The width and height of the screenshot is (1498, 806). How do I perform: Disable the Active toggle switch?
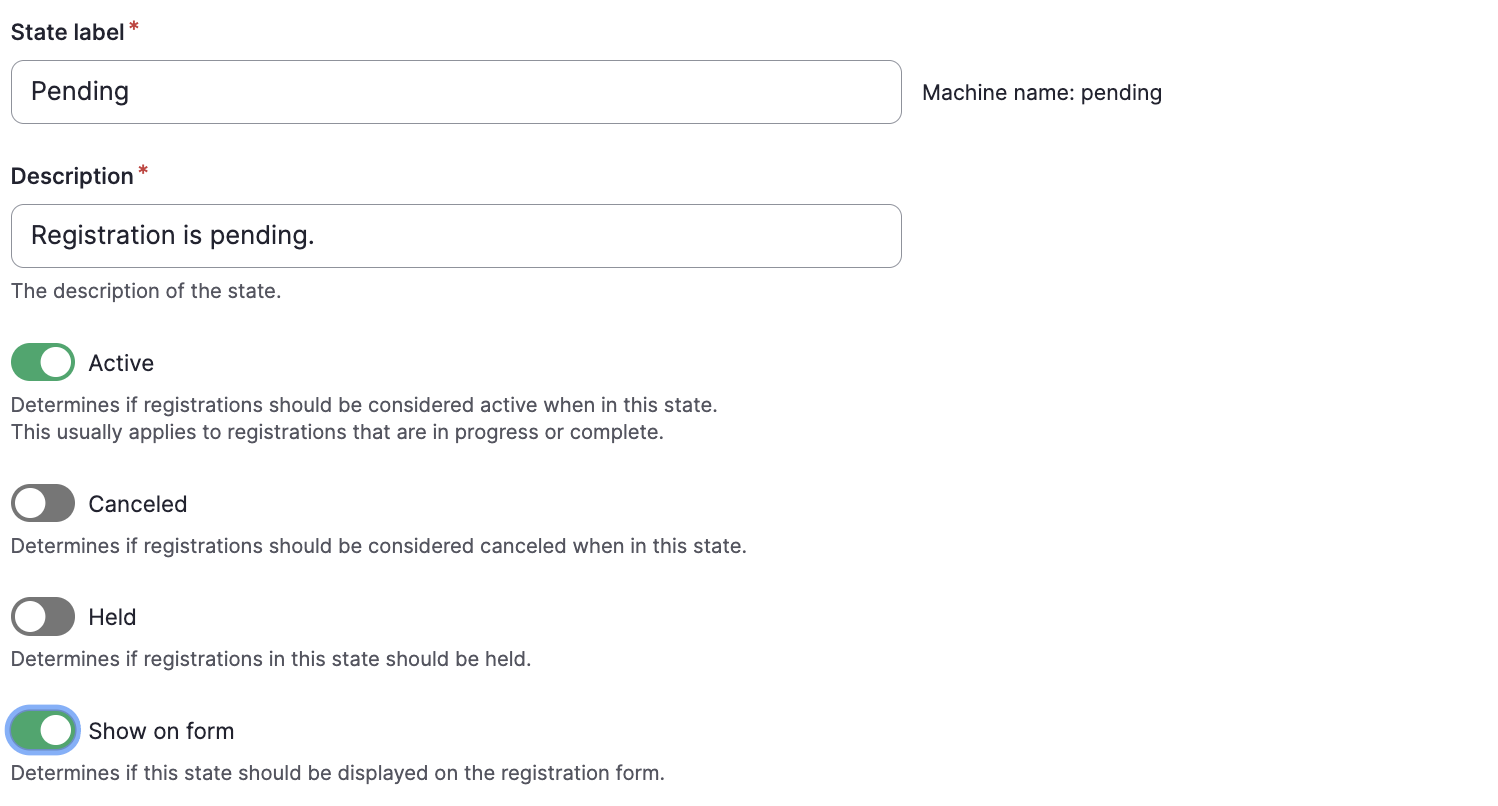(x=43, y=362)
